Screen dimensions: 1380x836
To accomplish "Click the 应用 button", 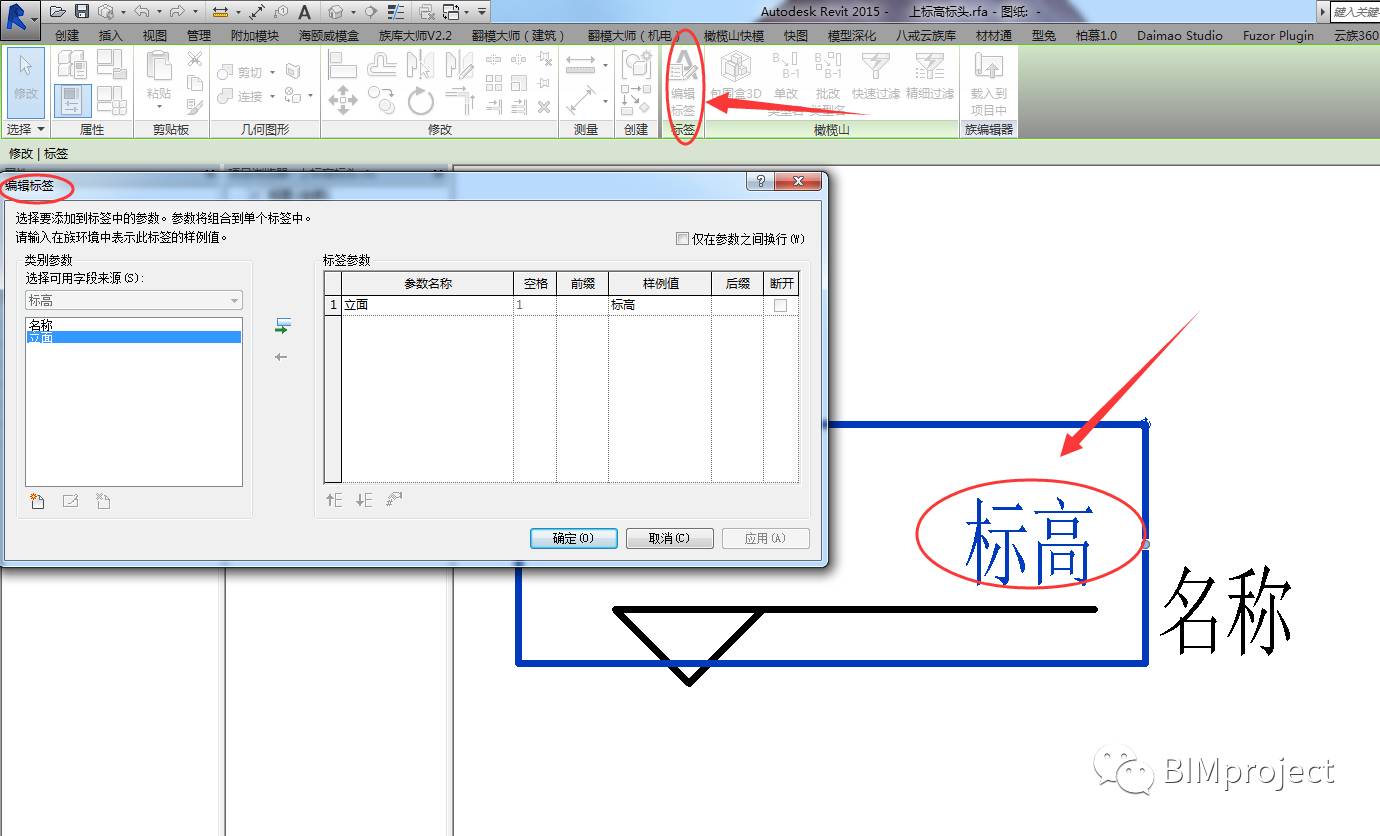I will [765, 538].
